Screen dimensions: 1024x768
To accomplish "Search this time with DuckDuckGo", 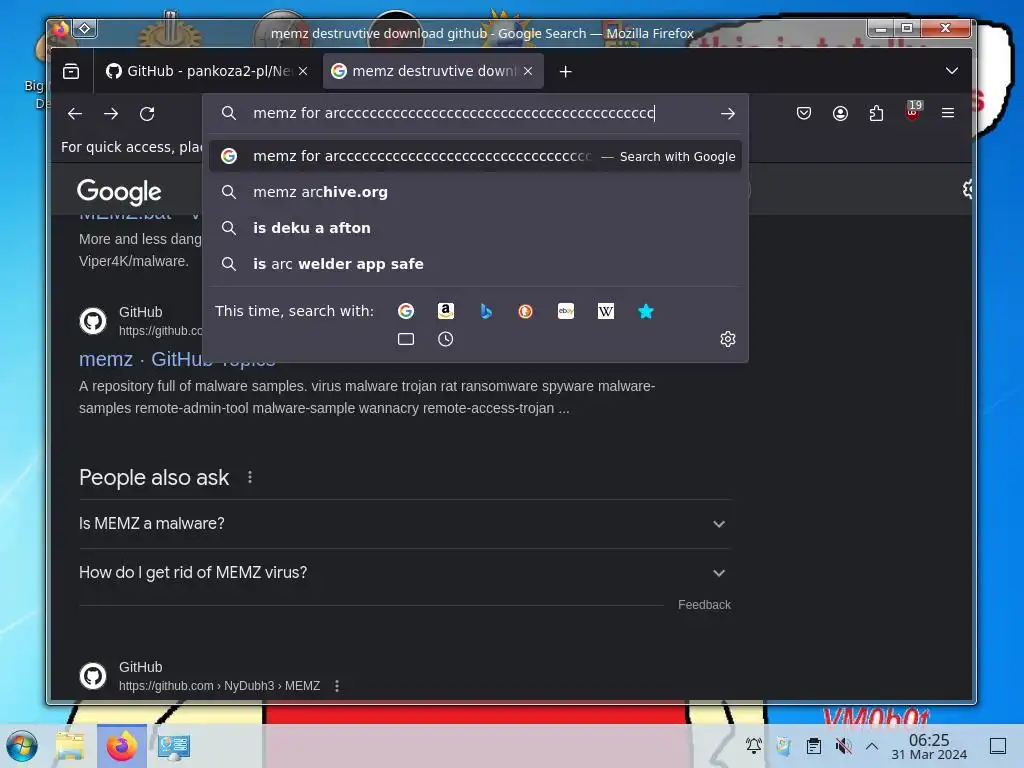I will [x=526, y=311].
